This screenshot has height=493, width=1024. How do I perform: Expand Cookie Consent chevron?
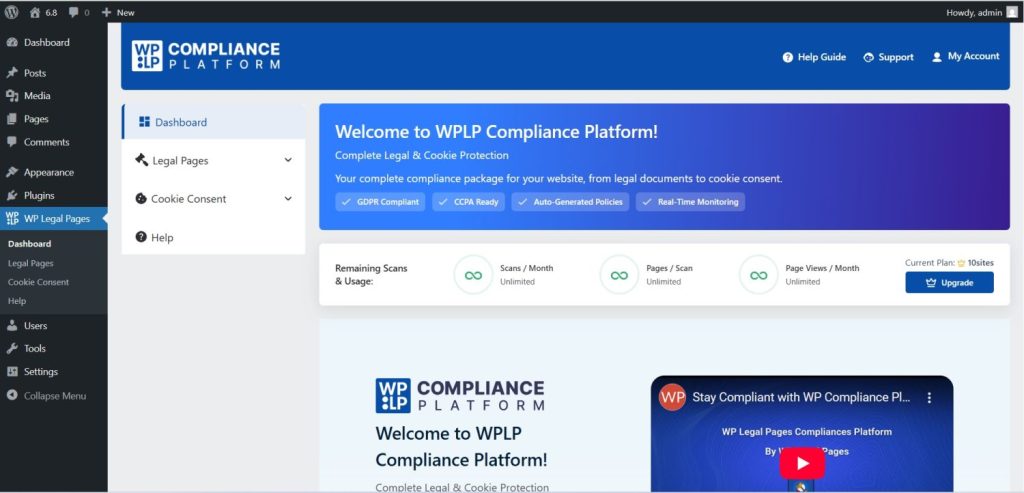(x=288, y=199)
